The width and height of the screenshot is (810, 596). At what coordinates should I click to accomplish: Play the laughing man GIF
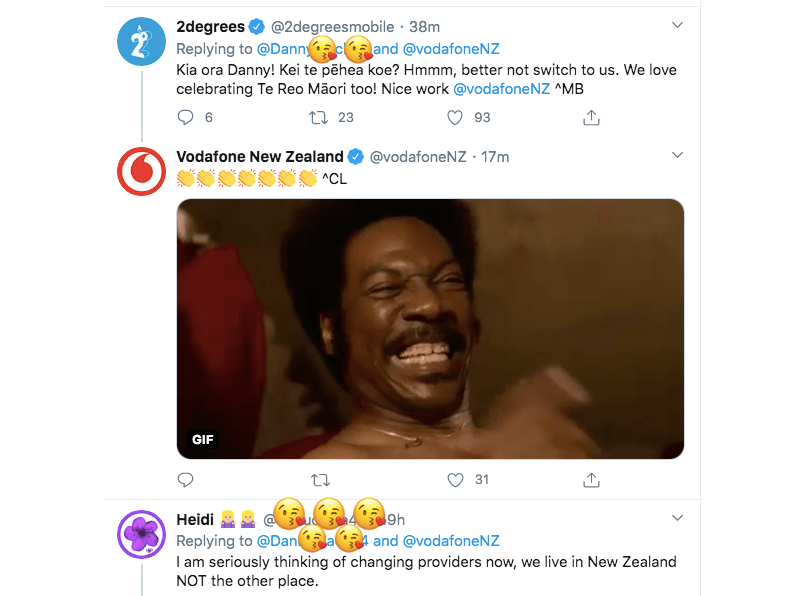[430, 329]
